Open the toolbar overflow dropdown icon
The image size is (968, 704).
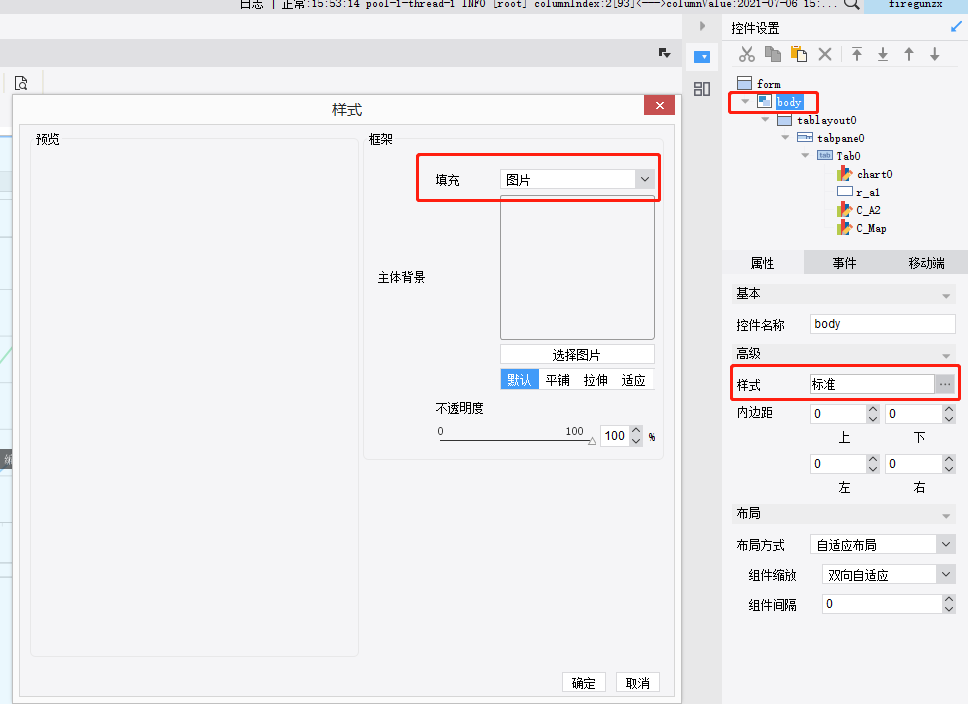tap(664, 53)
